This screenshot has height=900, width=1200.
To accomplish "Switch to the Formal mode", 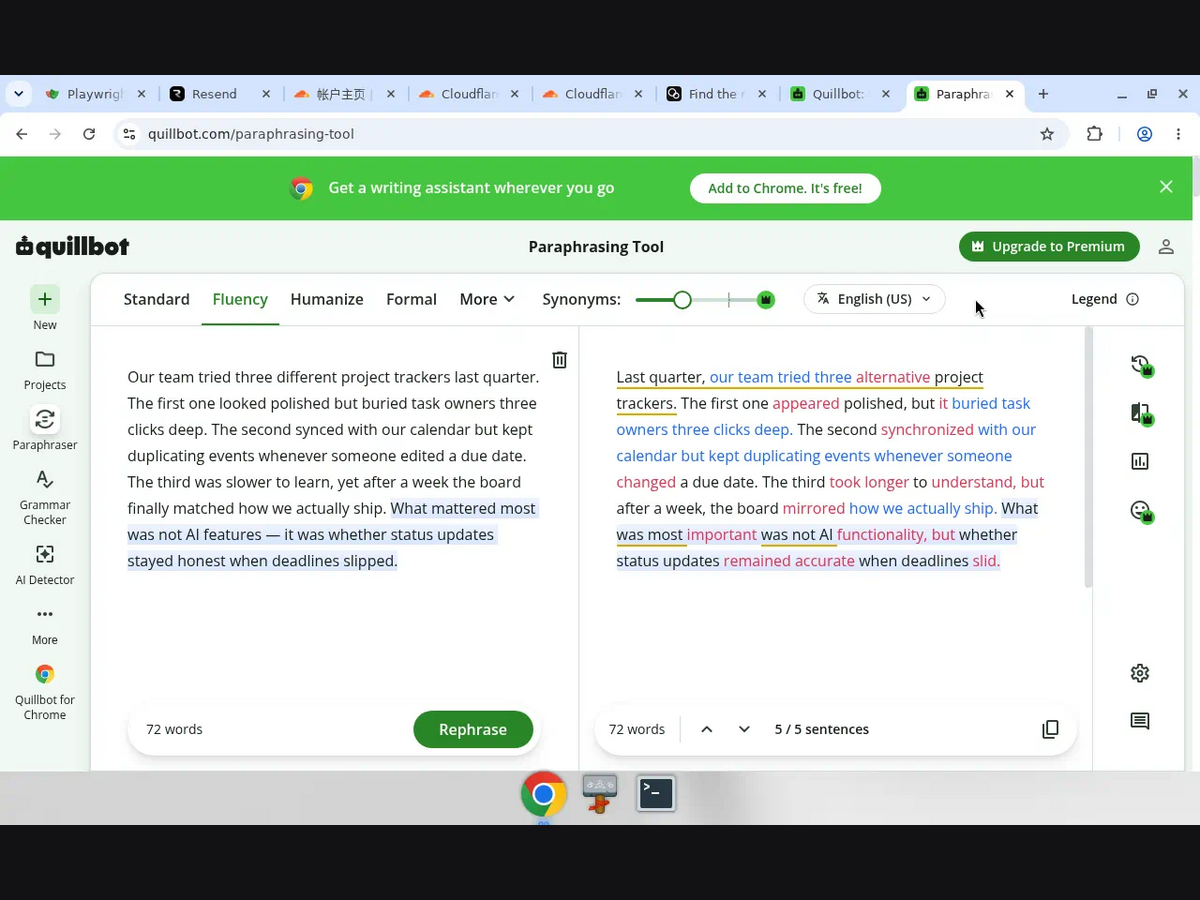I will tap(411, 299).
